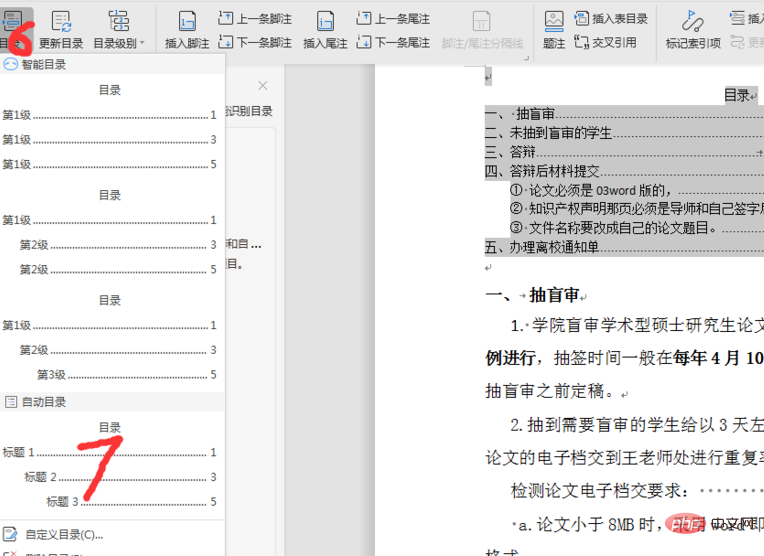Go to next footnote (下一条脚注)
The height and width of the screenshot is (556, 764).
pyautogui.click(x=255, y=42)
